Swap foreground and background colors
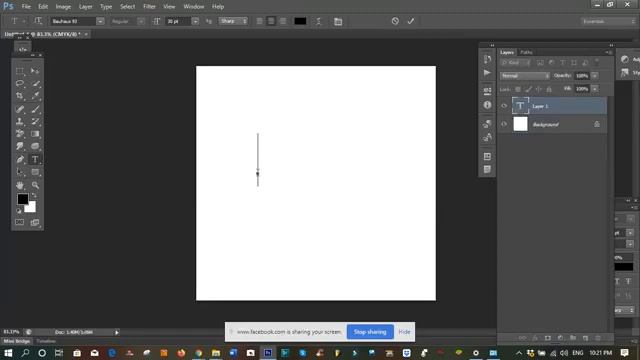The height and width of the screenshot is (360, 640). point(34,196)
